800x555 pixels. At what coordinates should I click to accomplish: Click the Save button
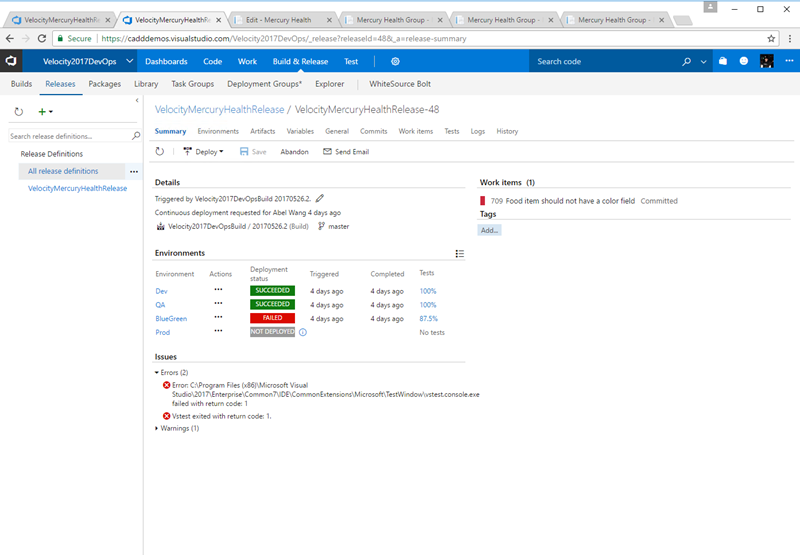[x=253, y=152]
